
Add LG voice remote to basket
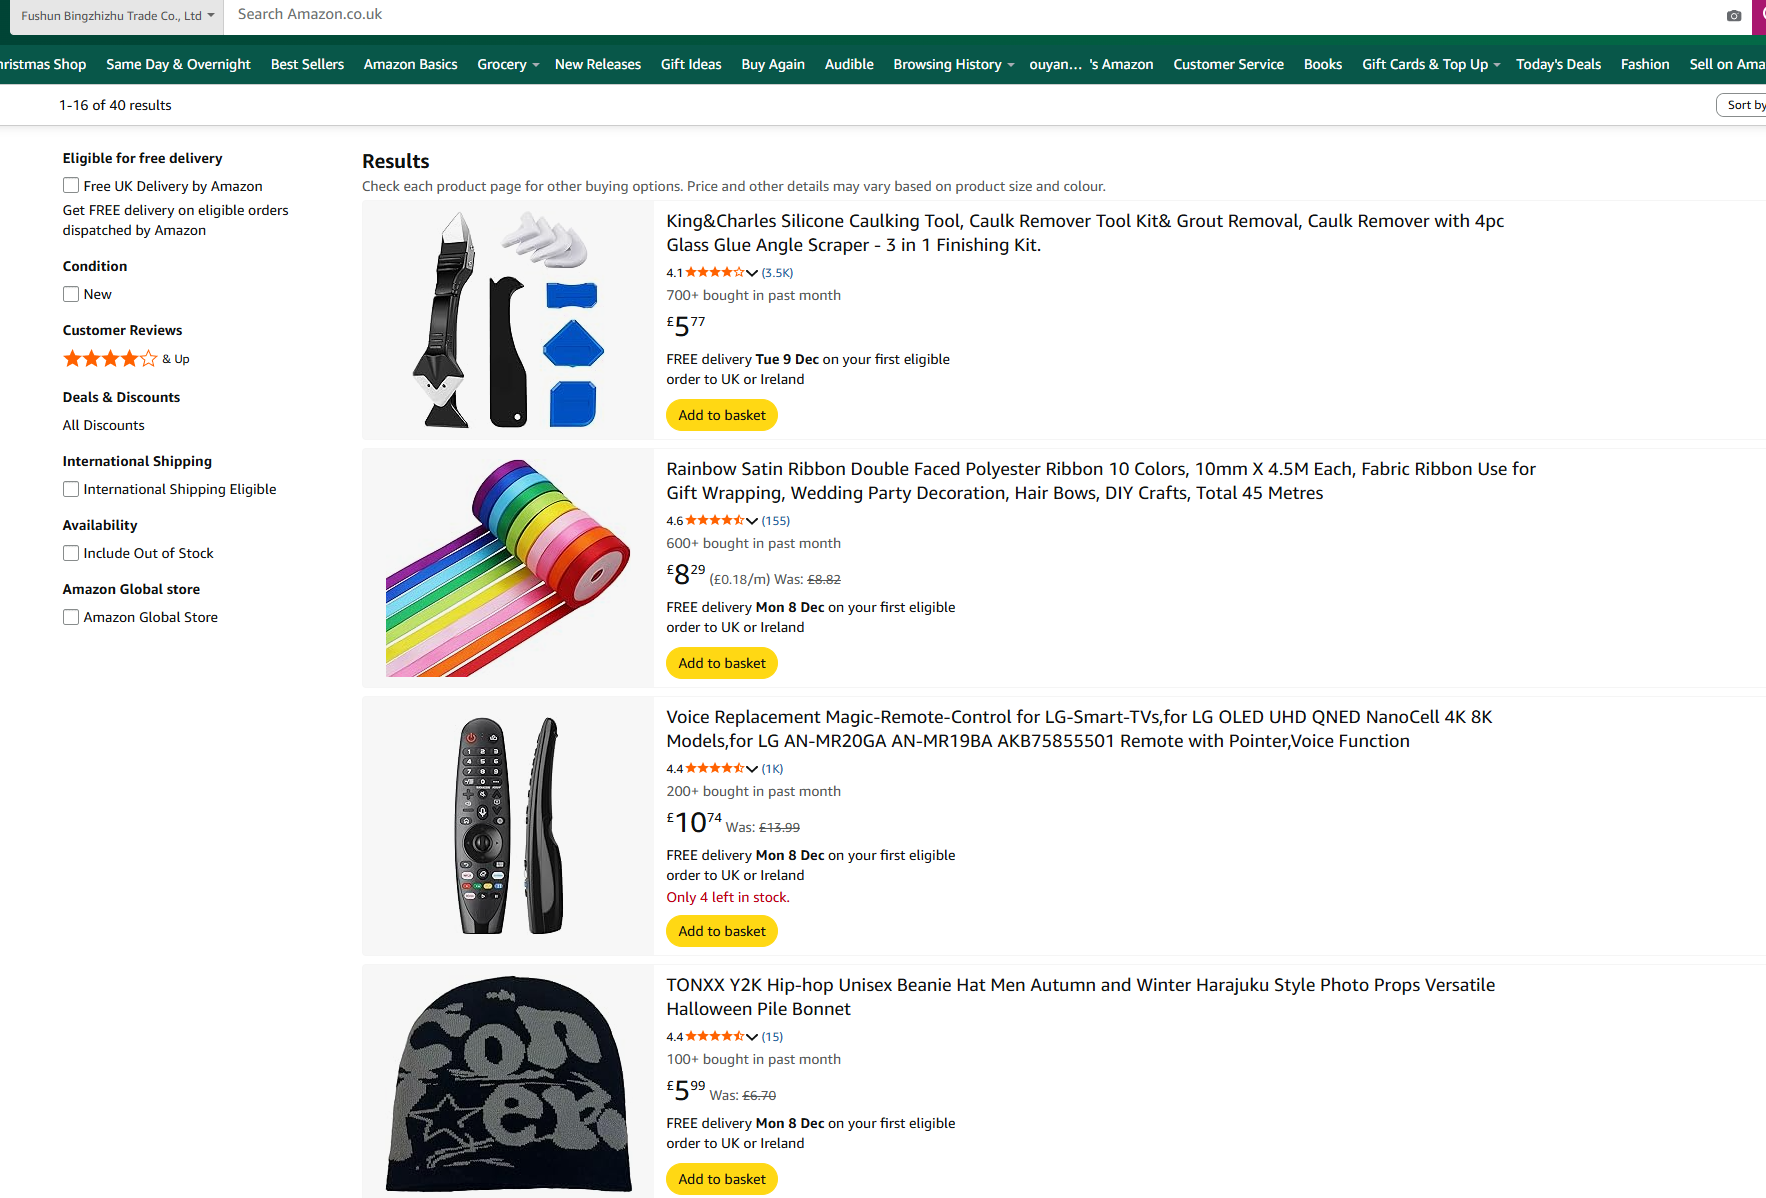pos(721,931)
